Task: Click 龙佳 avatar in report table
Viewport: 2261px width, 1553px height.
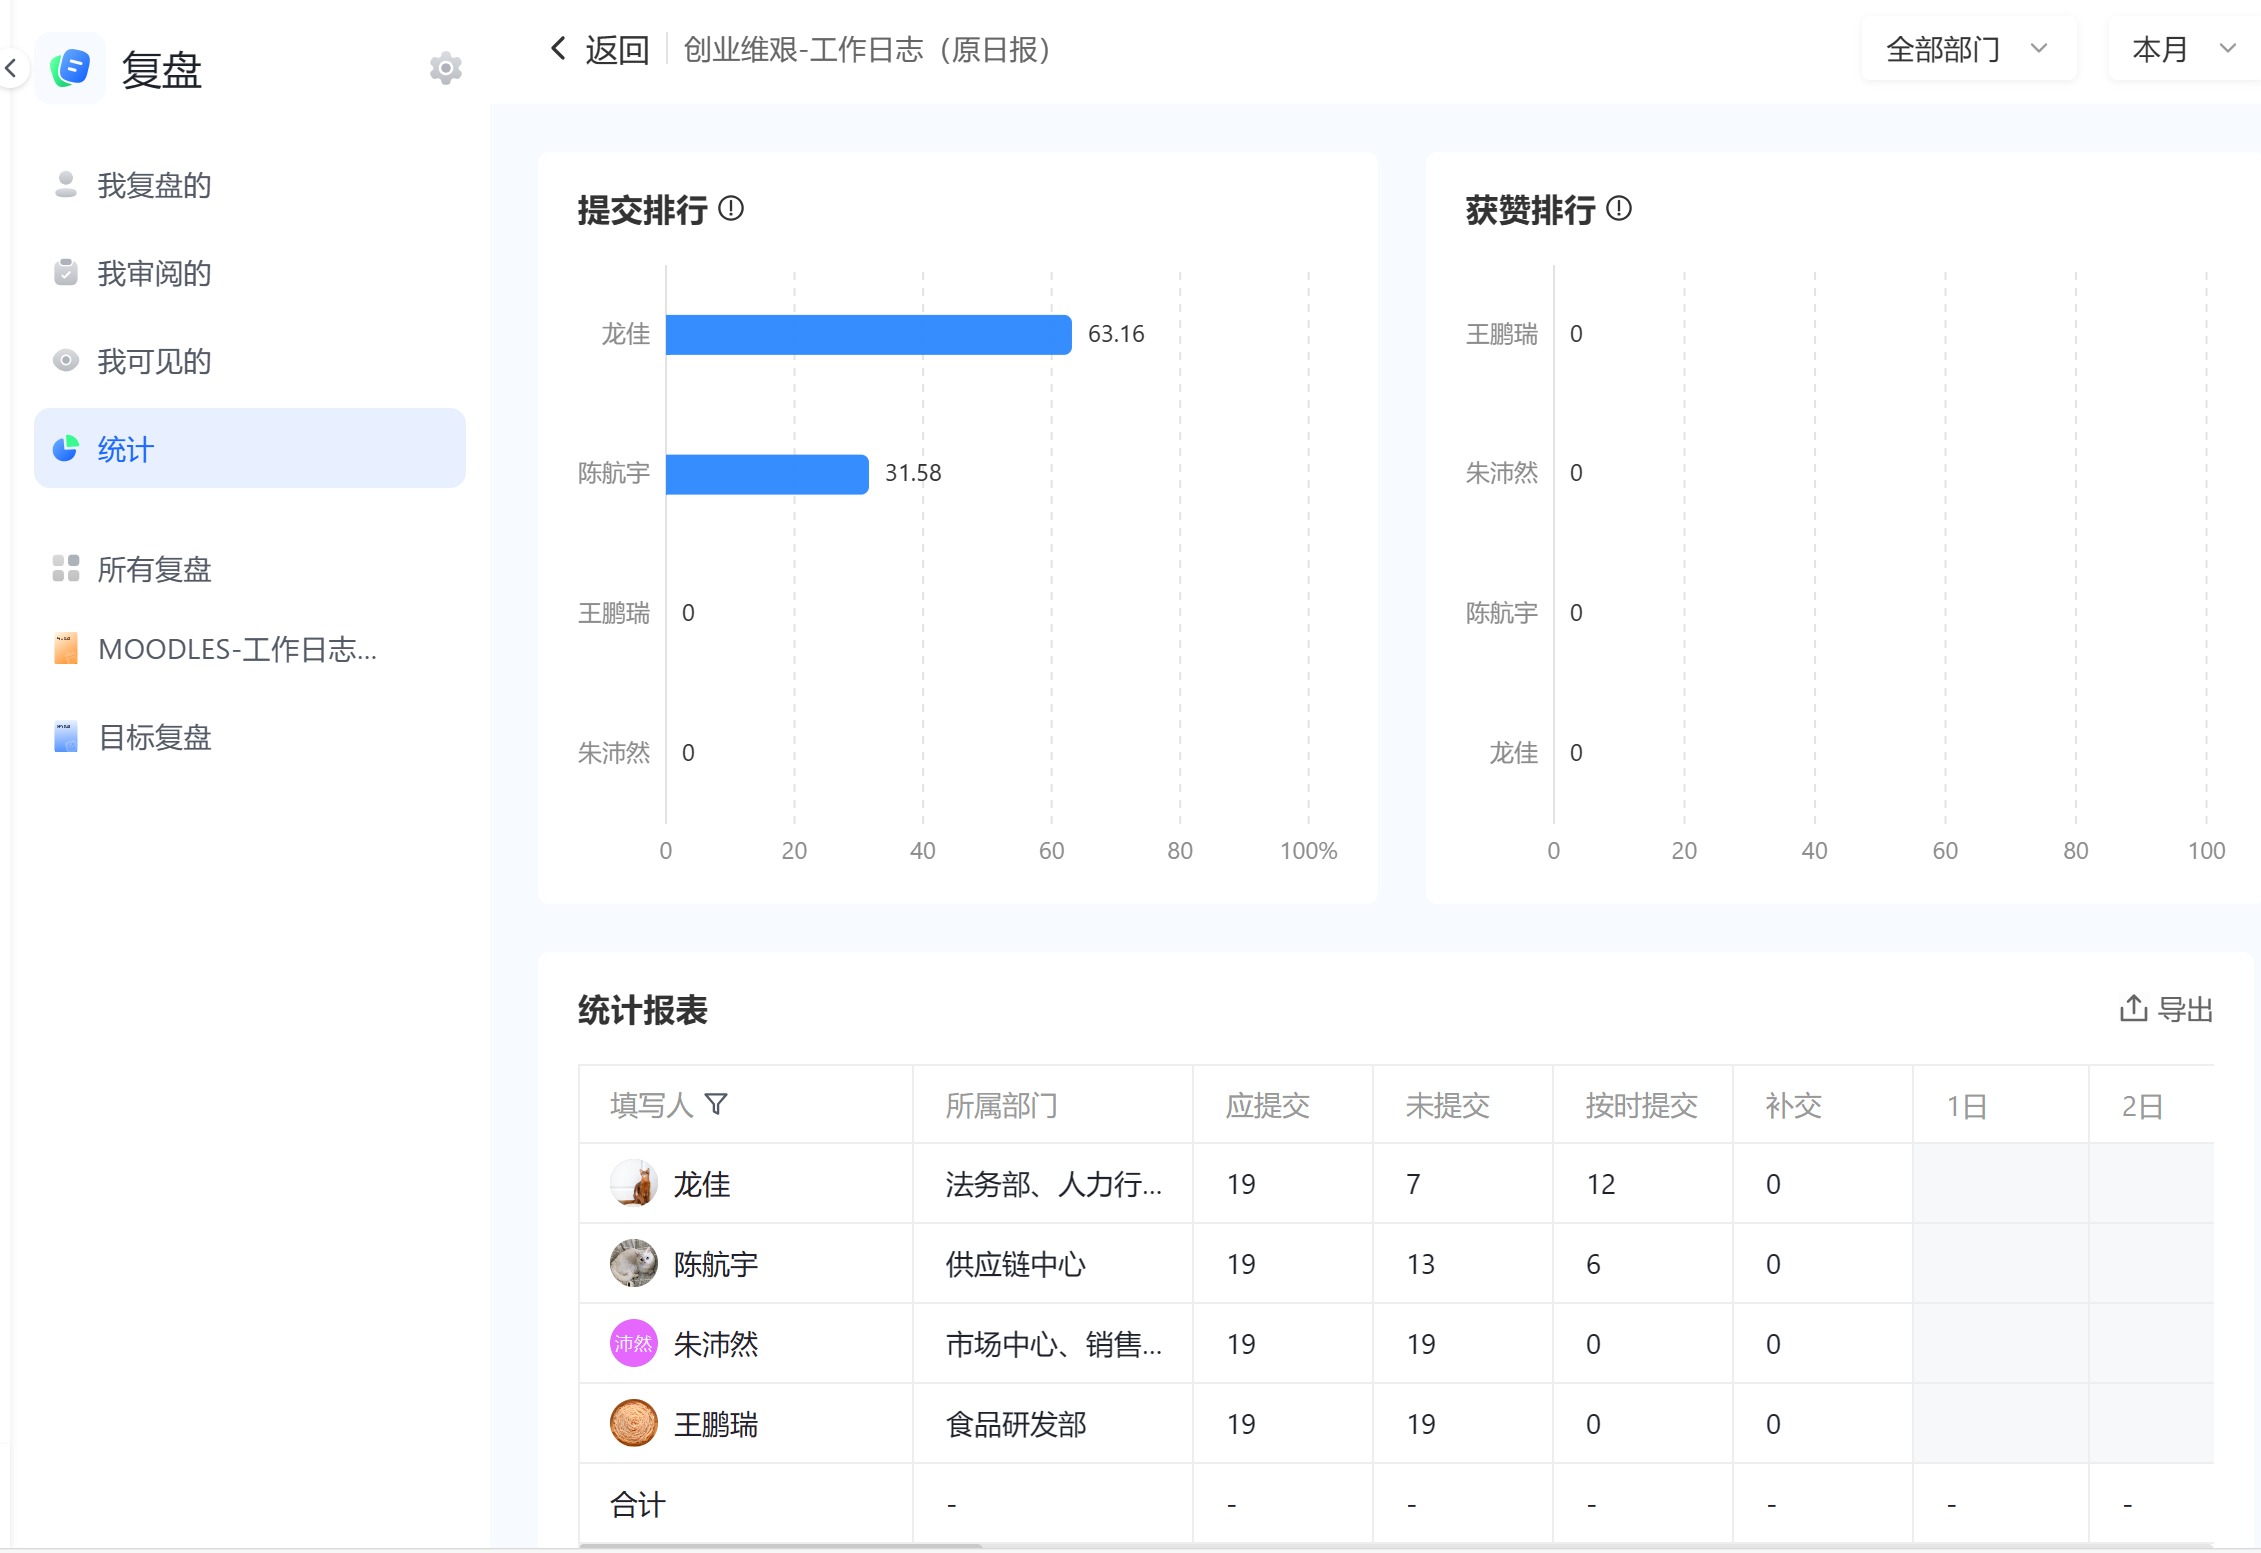Action: pyautogui.click(x=634, y=1183)
